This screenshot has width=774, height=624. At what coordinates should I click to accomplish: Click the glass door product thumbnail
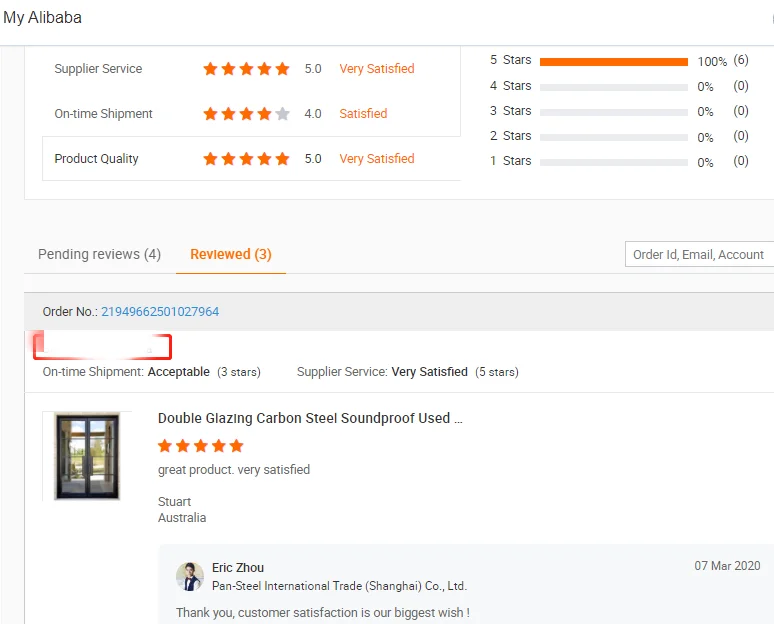click(86, 455)
